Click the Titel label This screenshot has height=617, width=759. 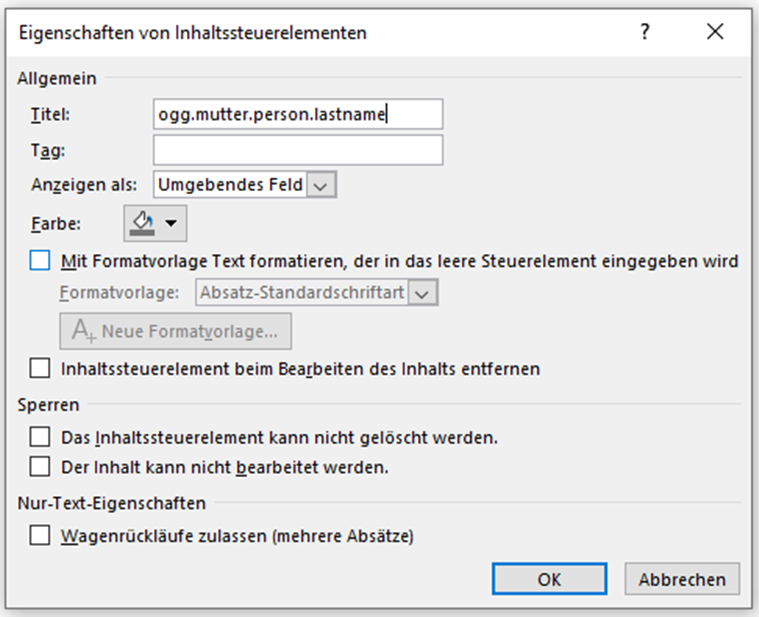point(50,114)
